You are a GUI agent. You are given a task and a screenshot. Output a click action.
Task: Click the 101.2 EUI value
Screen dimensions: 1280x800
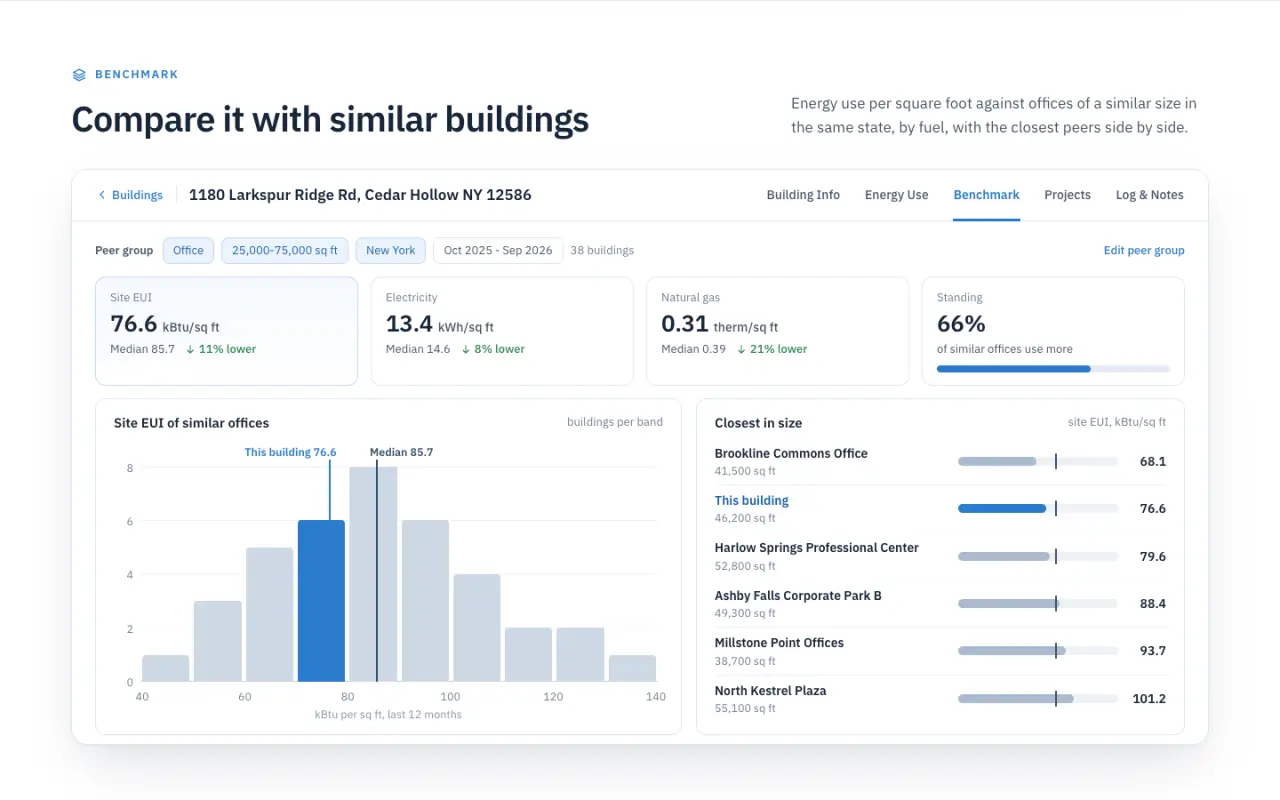coord(1149,699)
